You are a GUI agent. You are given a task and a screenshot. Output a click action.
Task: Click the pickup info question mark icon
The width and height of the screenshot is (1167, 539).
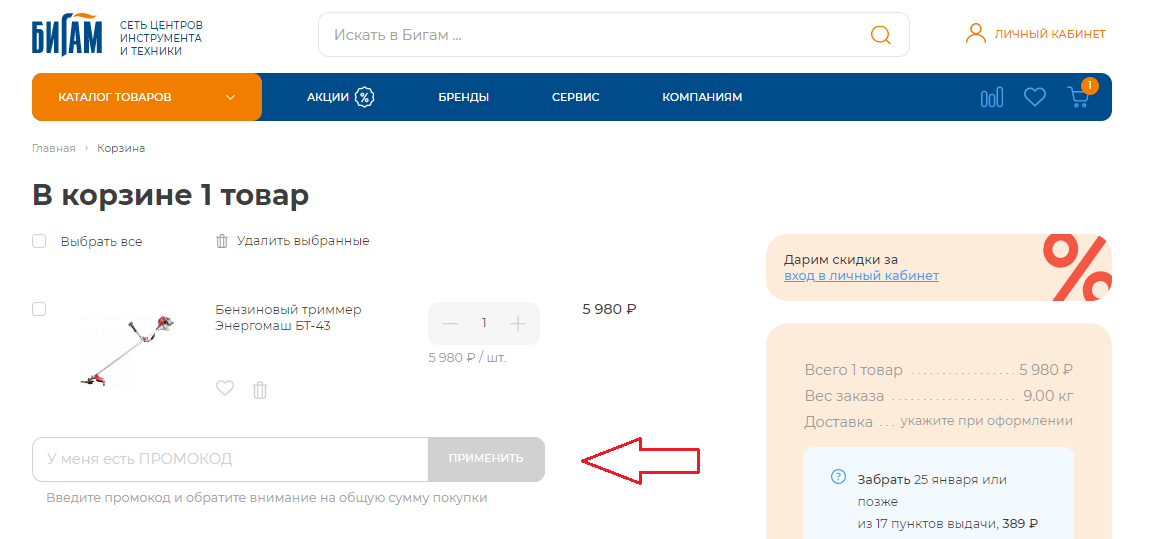click(838, 476)
